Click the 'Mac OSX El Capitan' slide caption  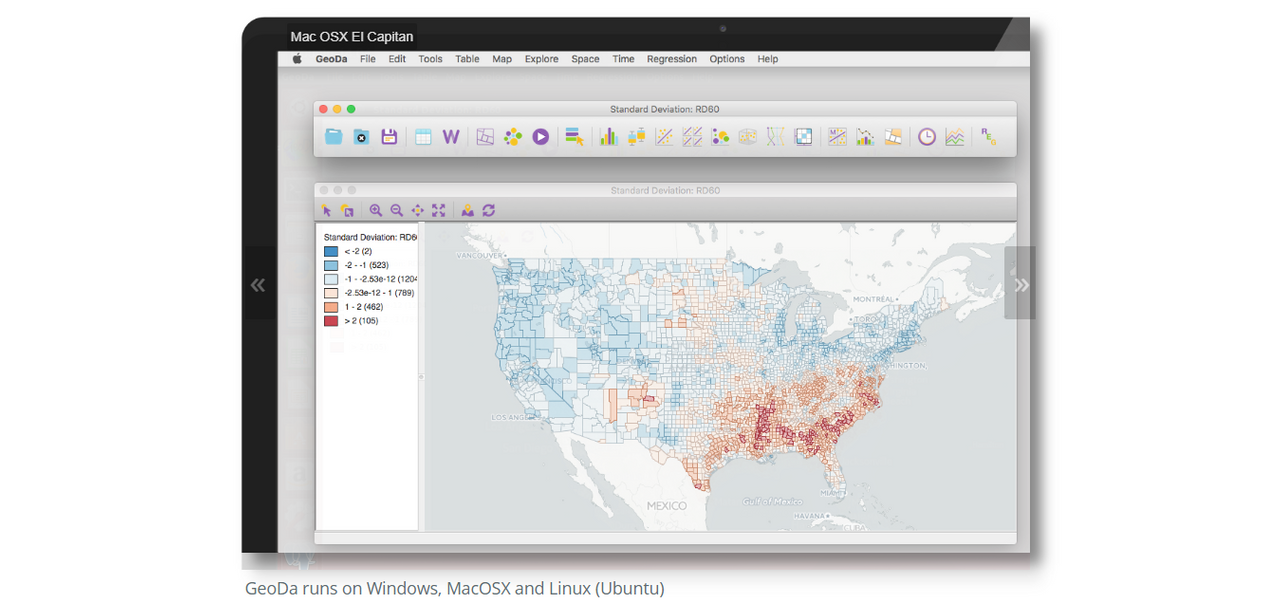tap(352, 37)
